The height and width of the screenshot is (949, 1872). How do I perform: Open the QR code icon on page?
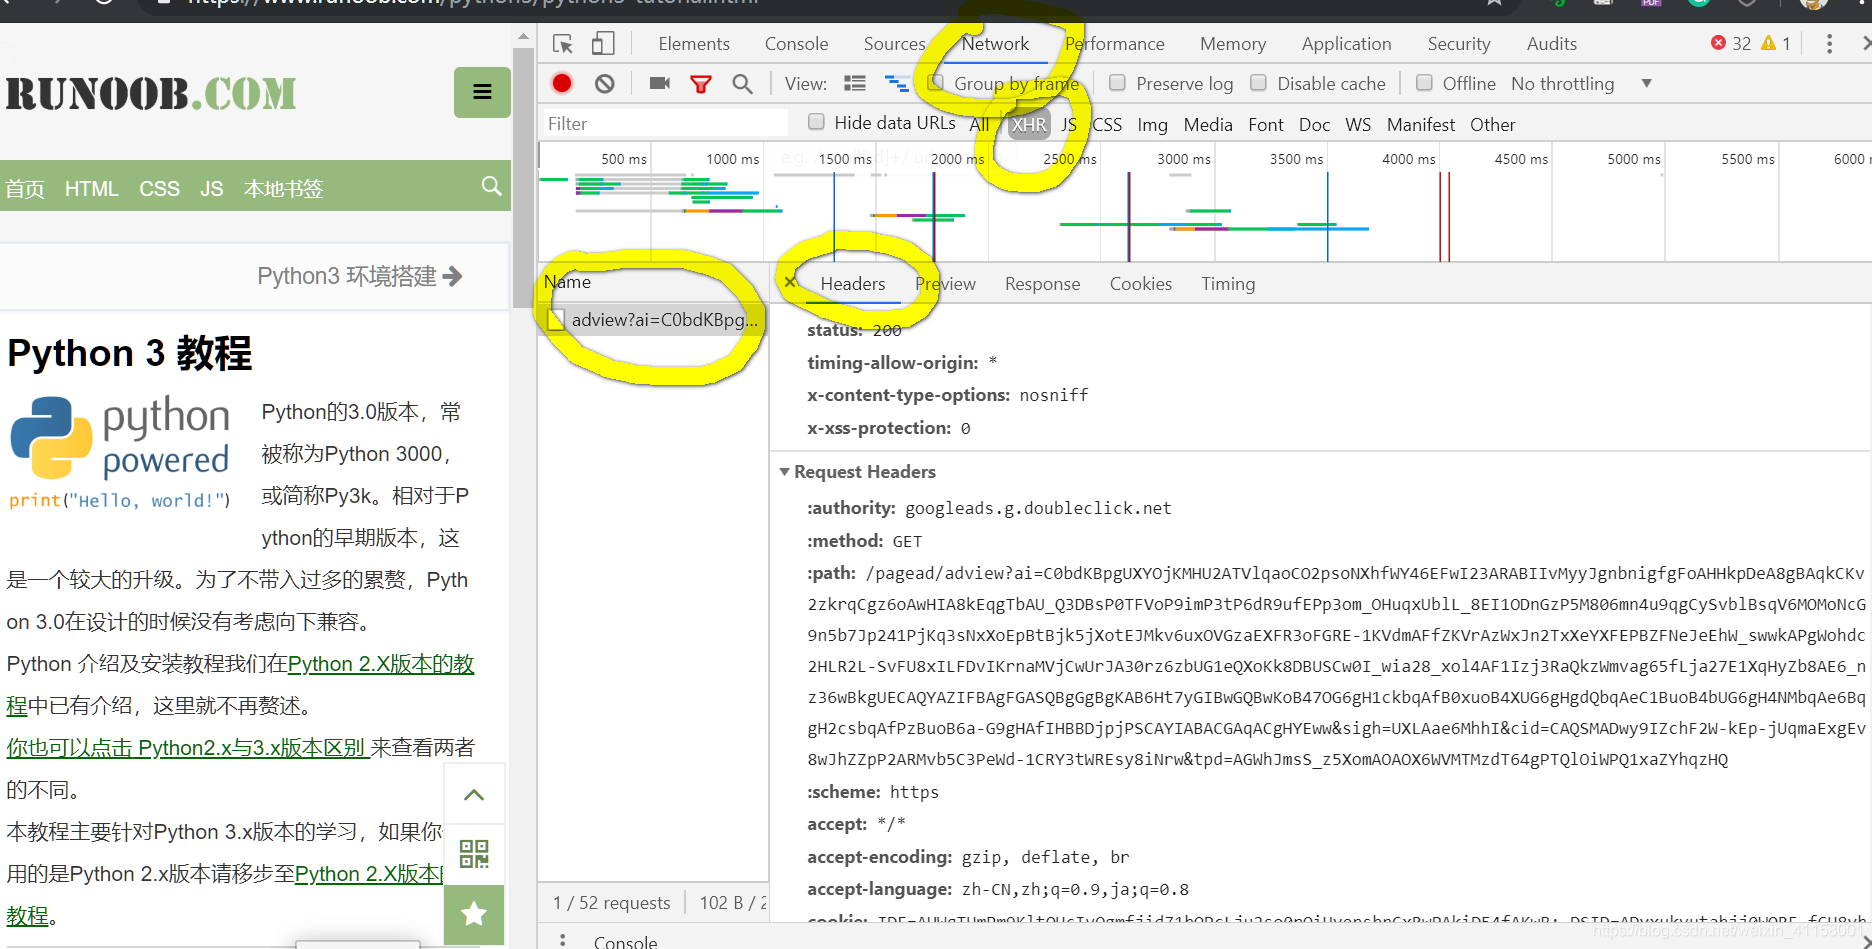coord(474,854)
